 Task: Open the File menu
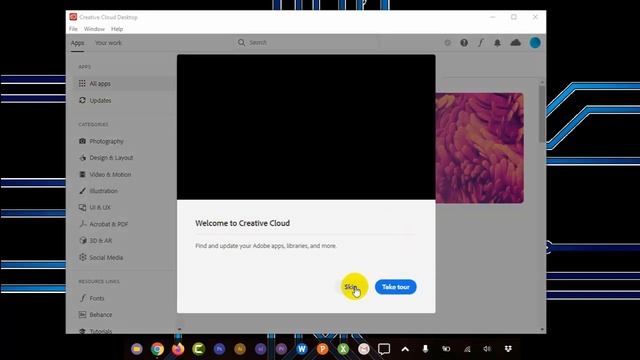pyautogui.click(x=73, y=29)
